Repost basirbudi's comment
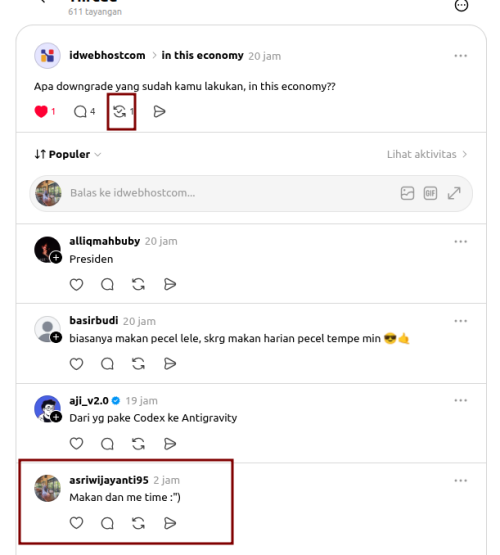 138,364
